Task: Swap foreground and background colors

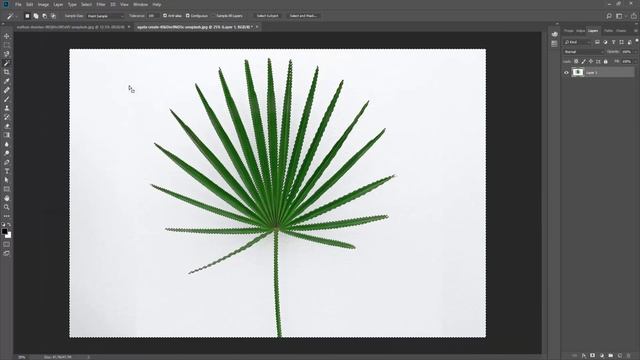Action: 9,224
